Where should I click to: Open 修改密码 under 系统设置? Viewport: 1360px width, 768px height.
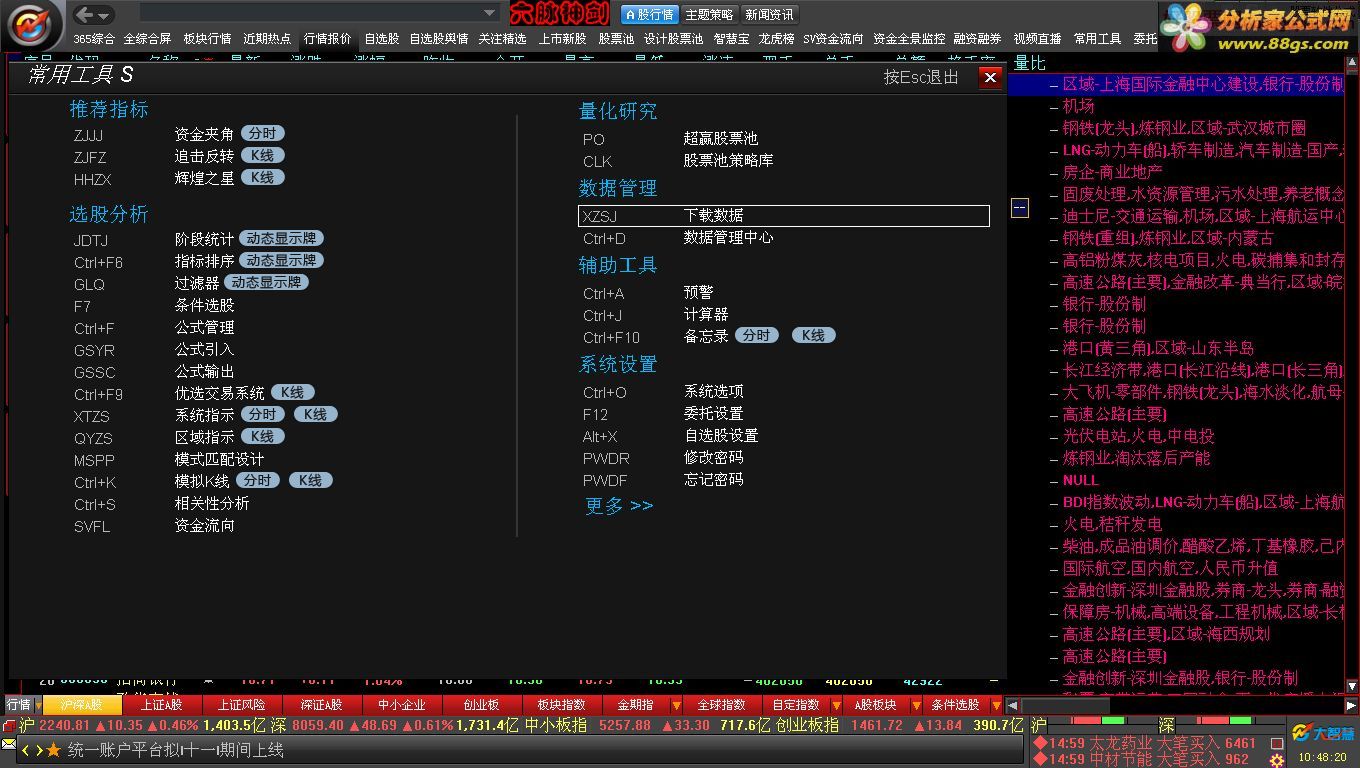pos(714,457)
